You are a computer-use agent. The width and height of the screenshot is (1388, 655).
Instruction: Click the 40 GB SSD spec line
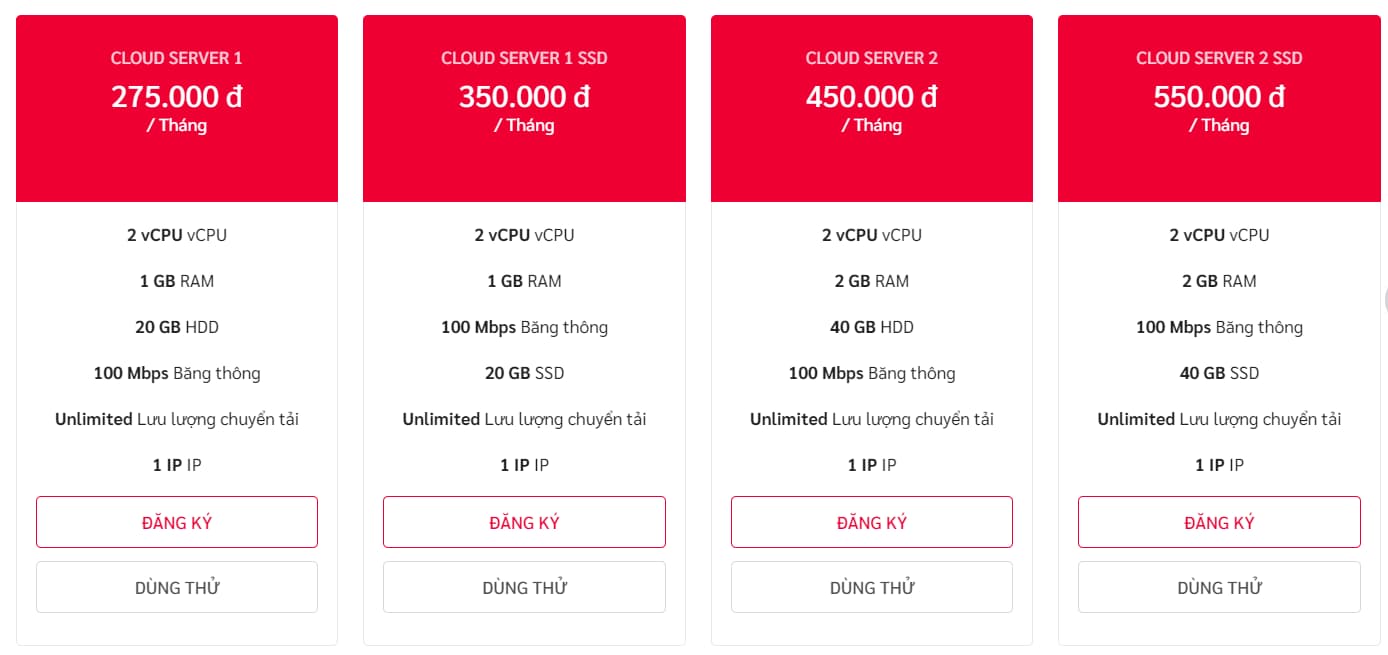coord(1219,373)
